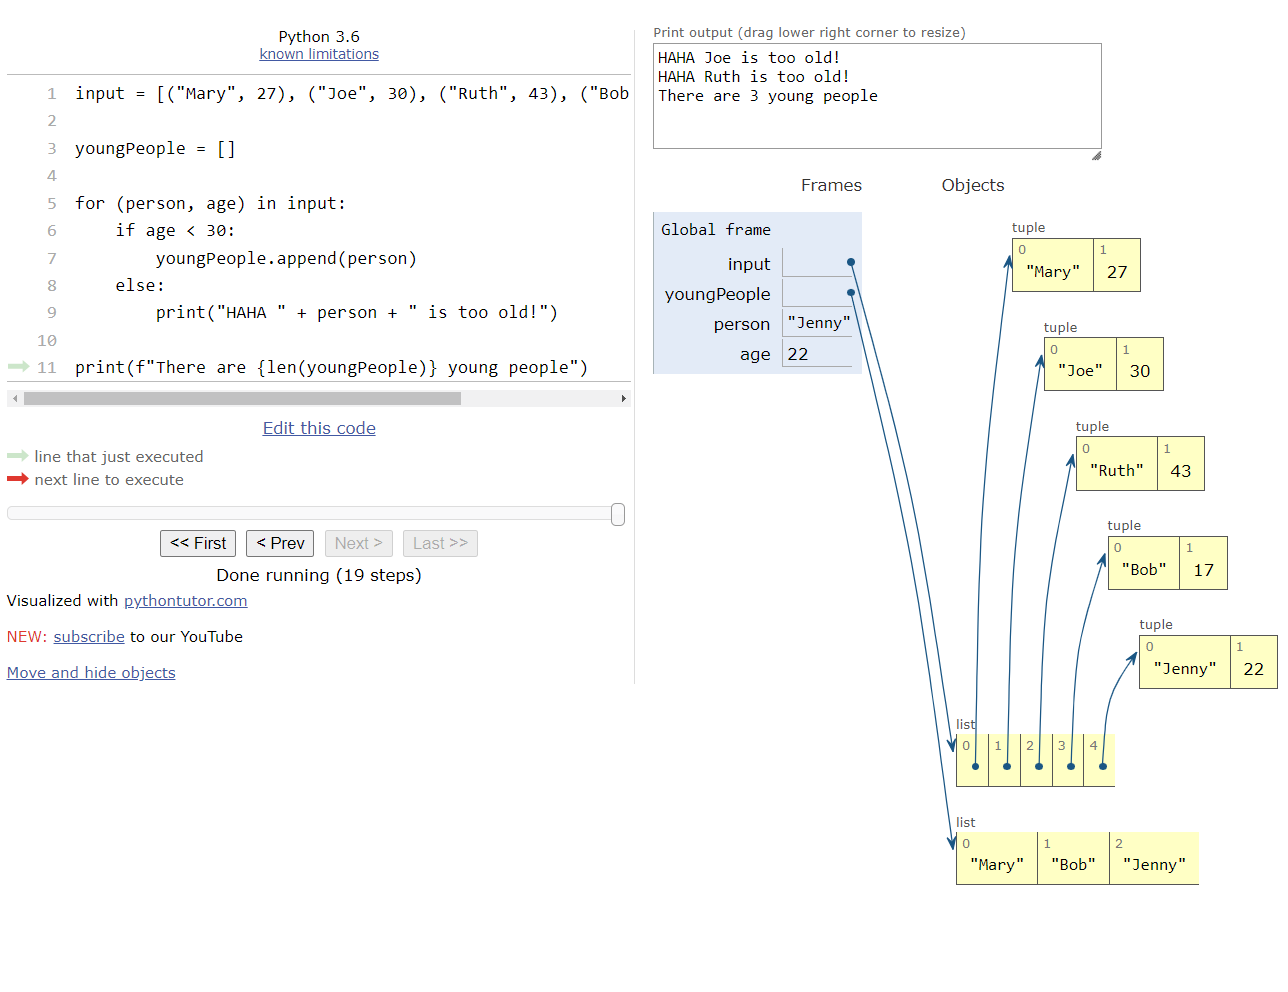
Task: Click the code pane horizontal scrollbar thumb
Action: point(242,398)
